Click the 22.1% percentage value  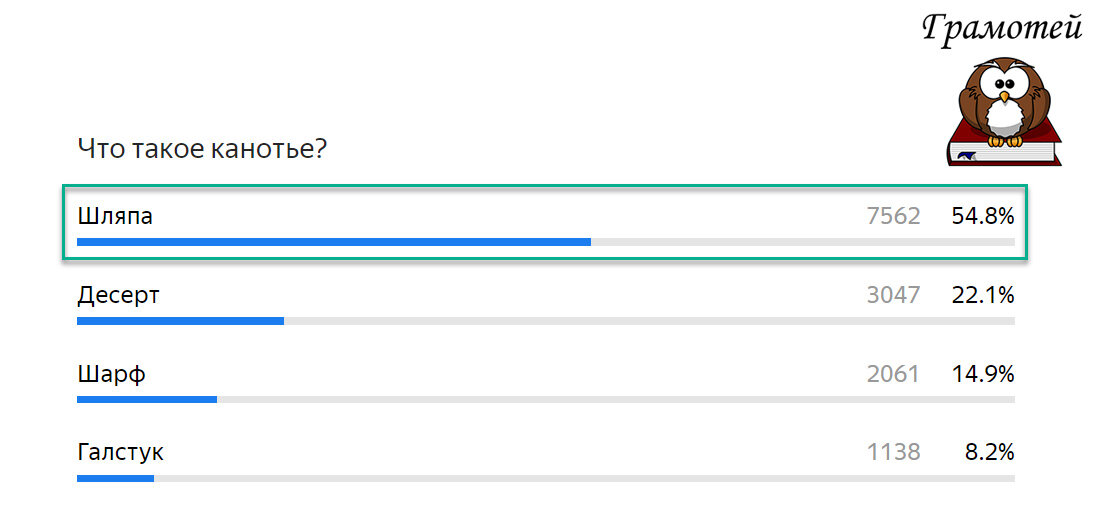983,296
